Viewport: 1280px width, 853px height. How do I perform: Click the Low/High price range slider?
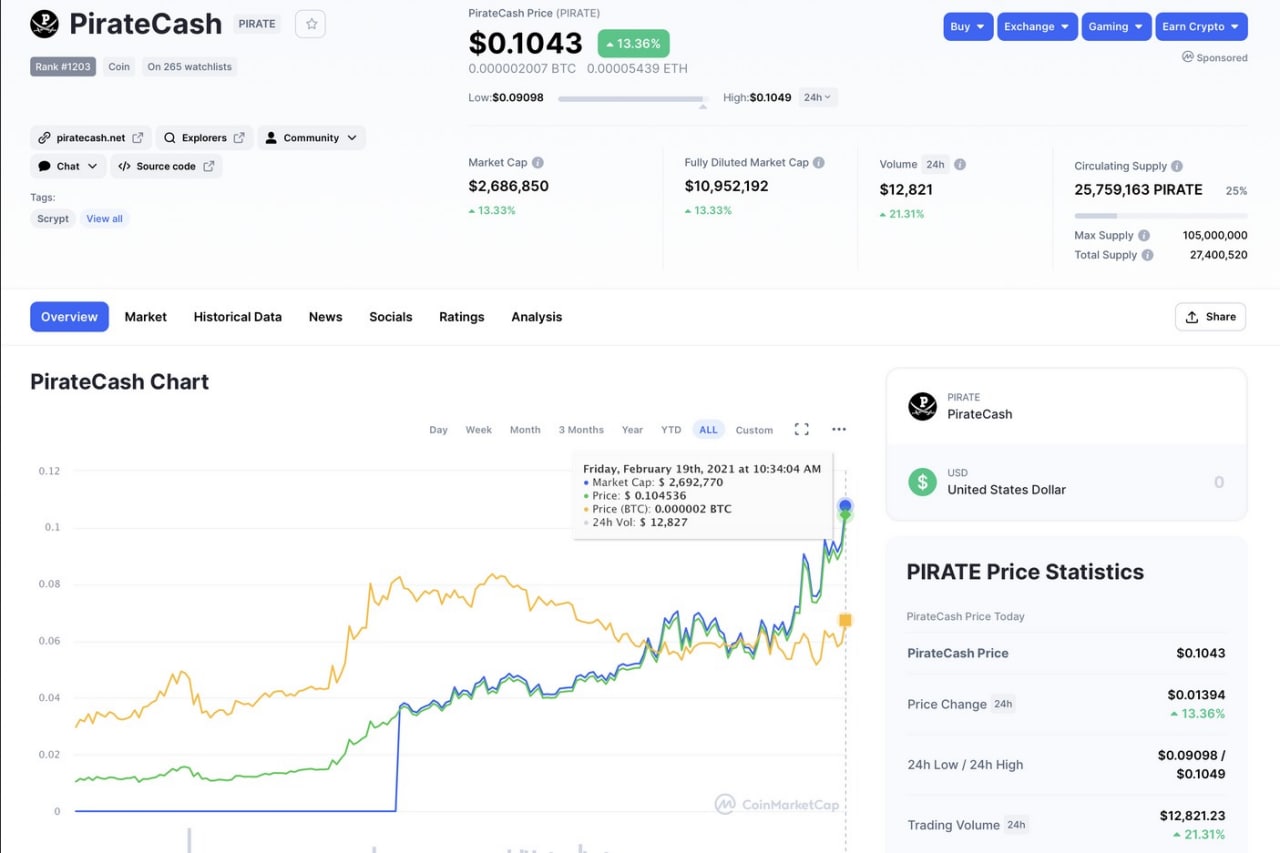(632, 99)
